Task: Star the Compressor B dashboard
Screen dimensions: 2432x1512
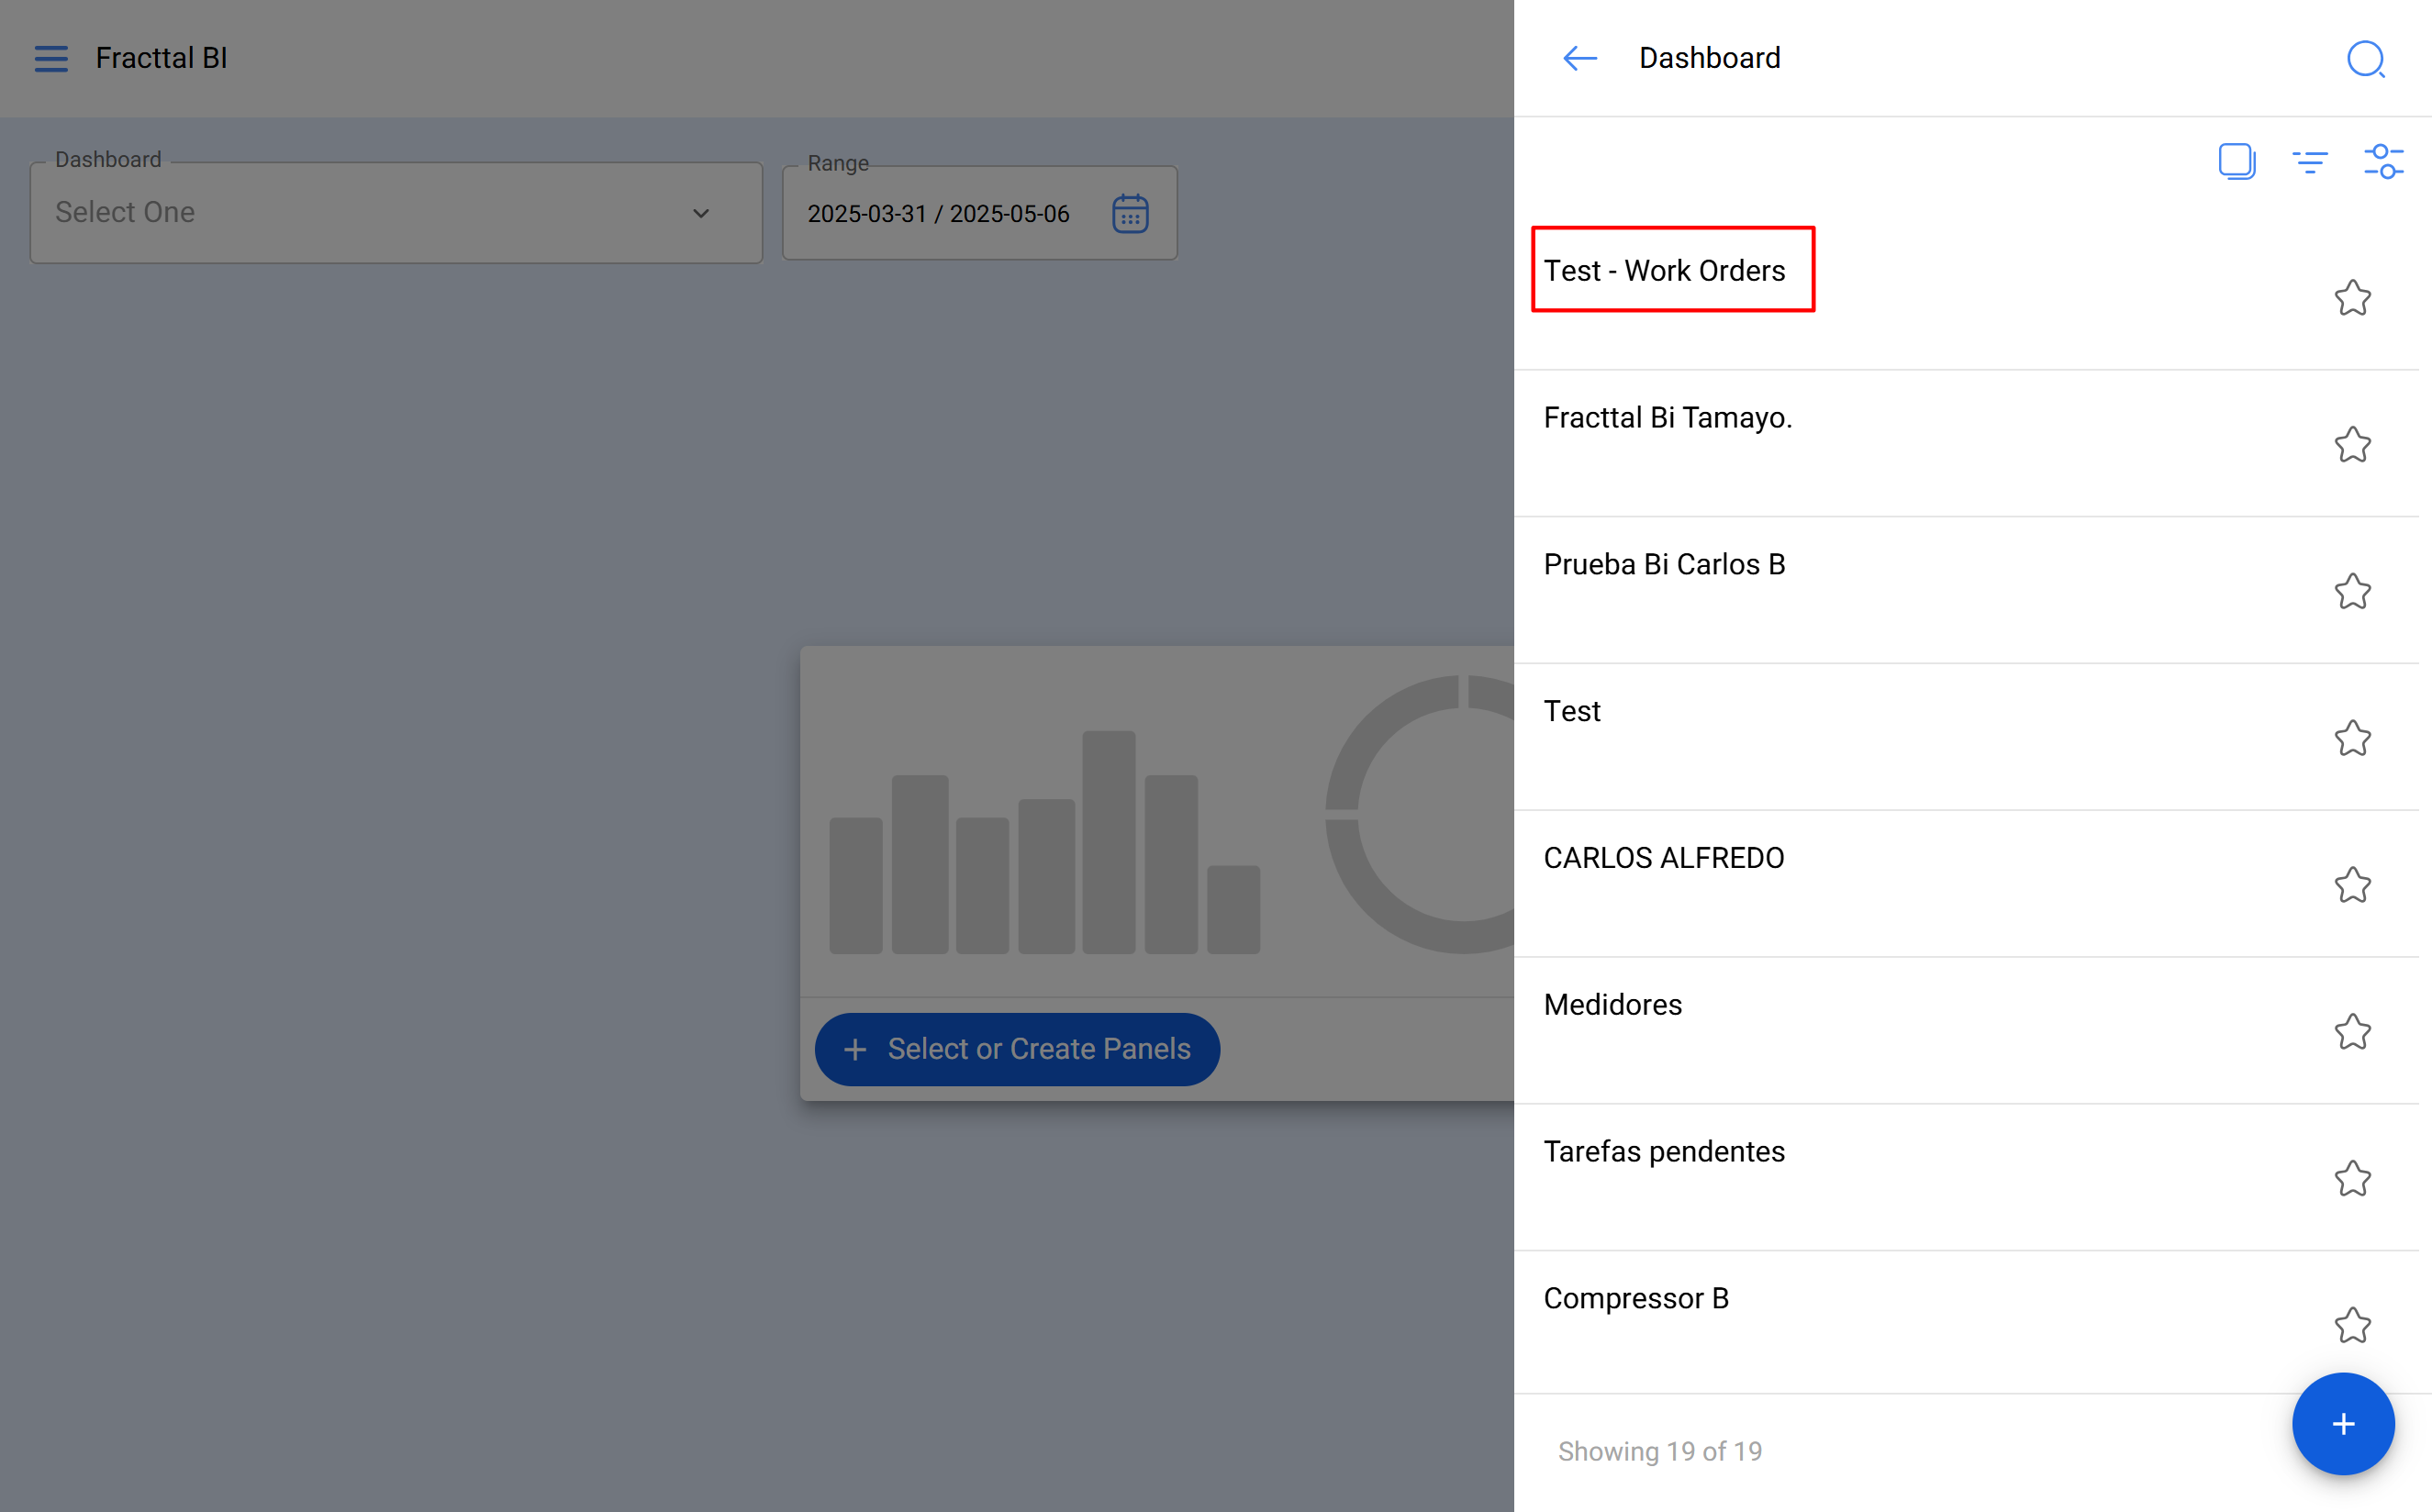Action: (2352, 1325)
